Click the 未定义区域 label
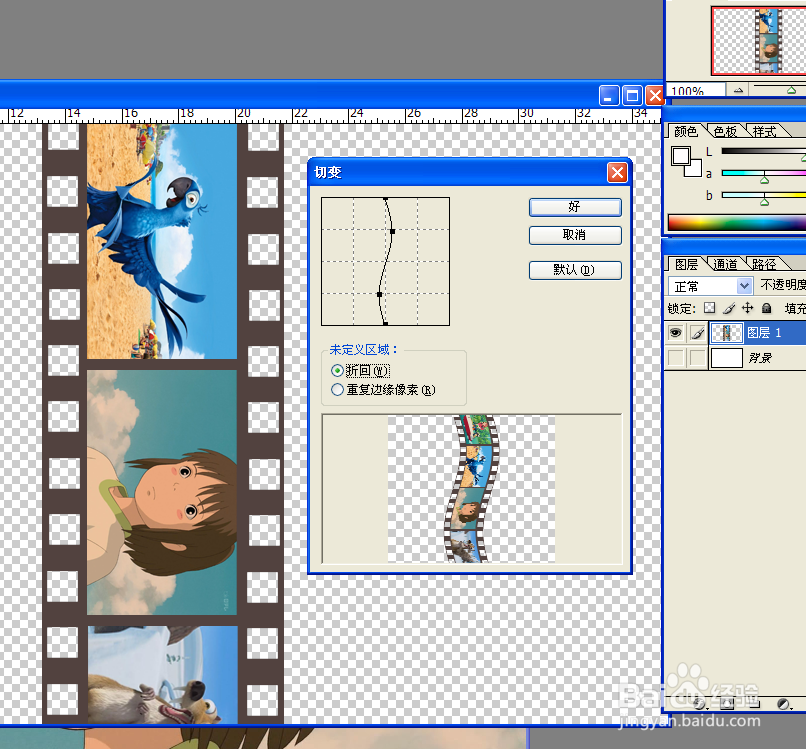806x749 pixels. (x=363, y=350)
